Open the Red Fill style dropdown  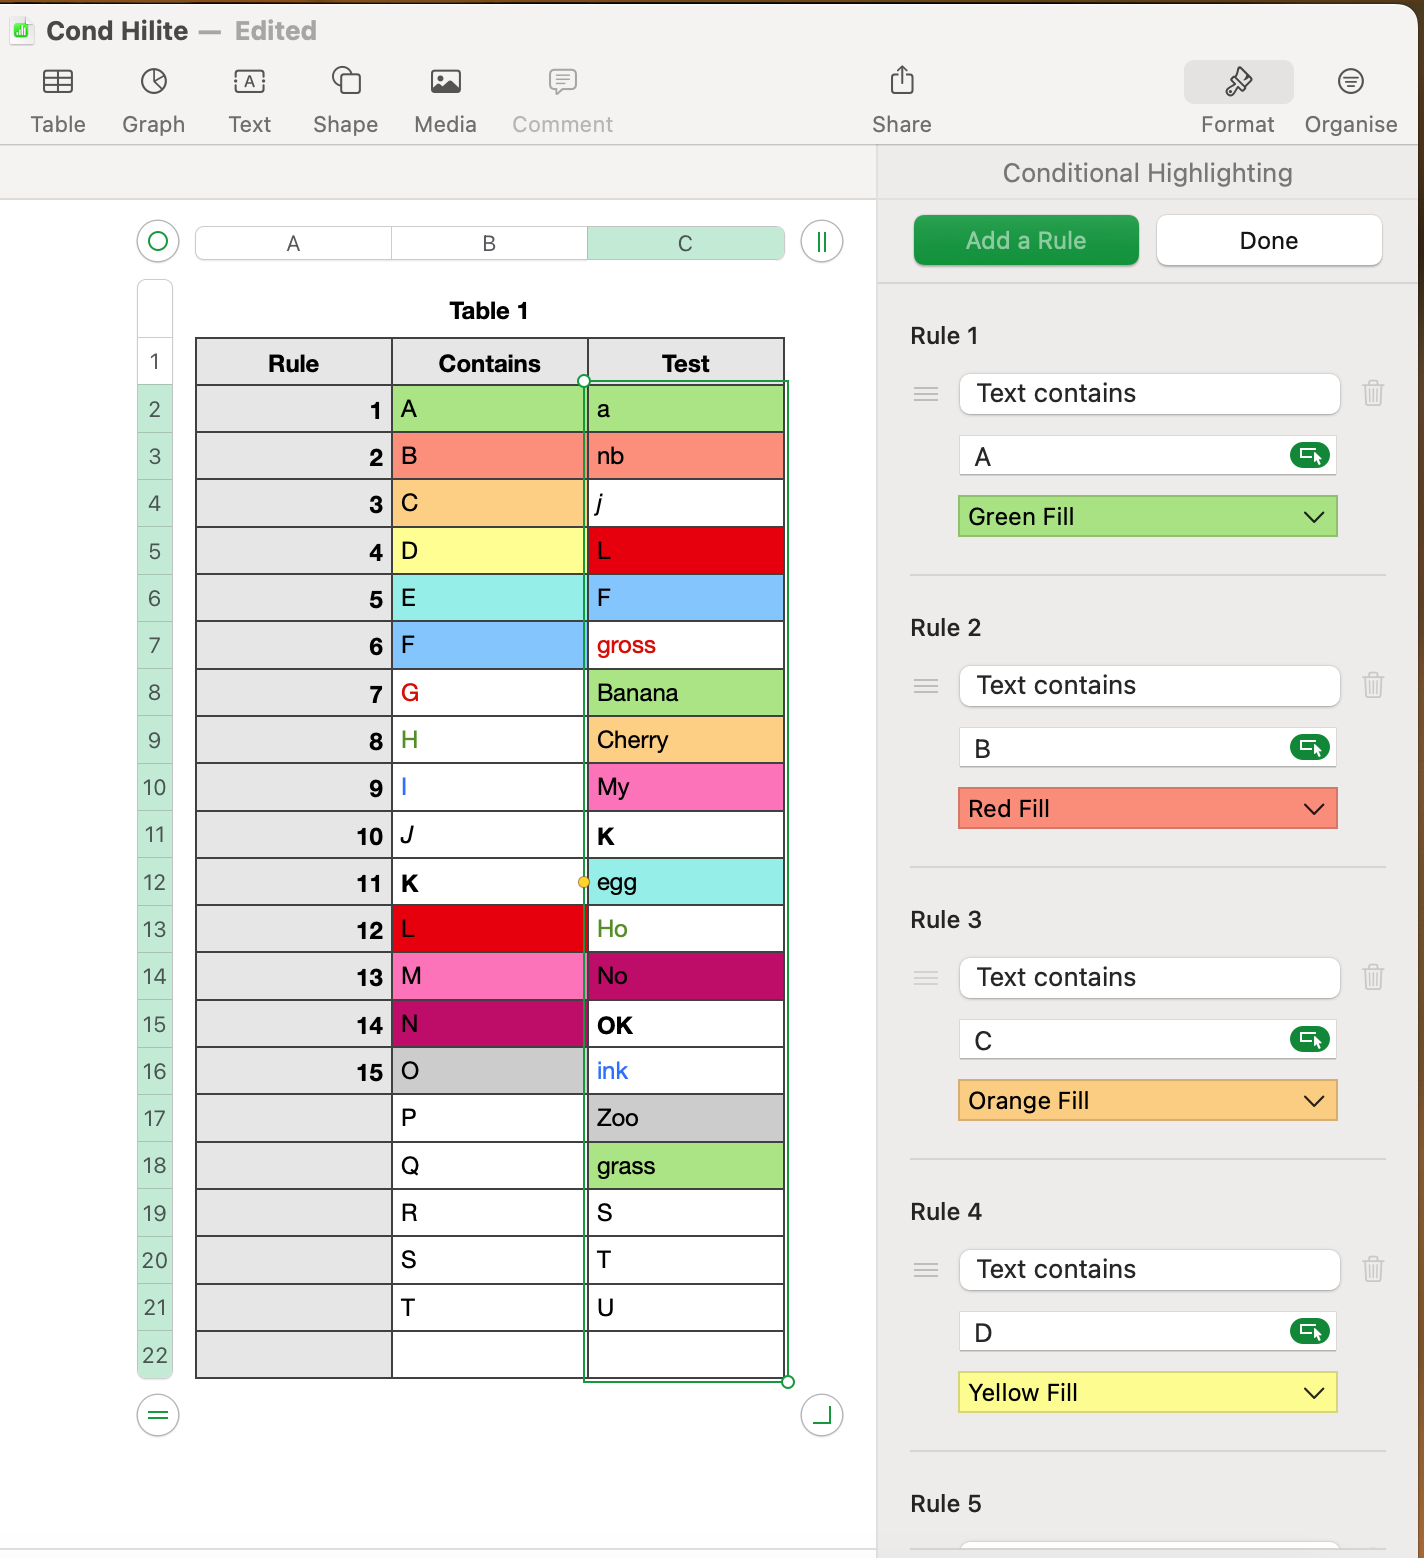(x=1148, y=809)
